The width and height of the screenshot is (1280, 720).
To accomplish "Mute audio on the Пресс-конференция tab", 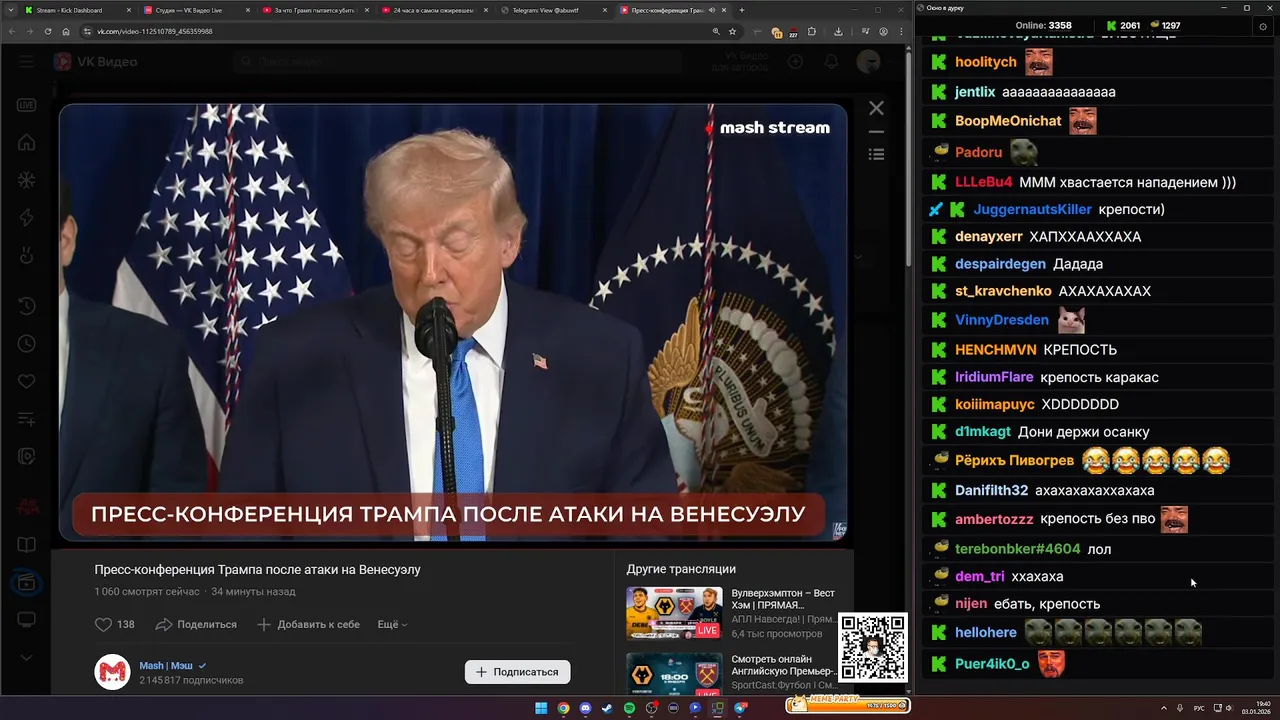I will tap(711, 10).
